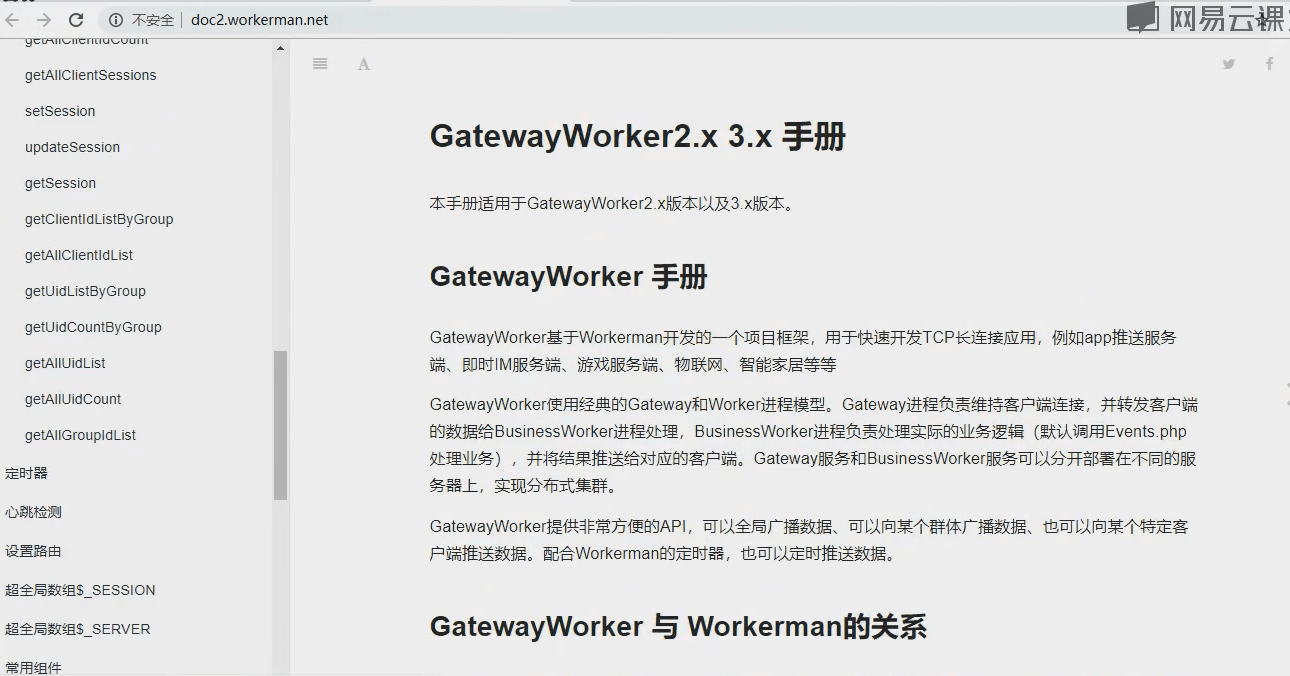Open 心跳检测 chapter in sidebar

coord(33,512)
